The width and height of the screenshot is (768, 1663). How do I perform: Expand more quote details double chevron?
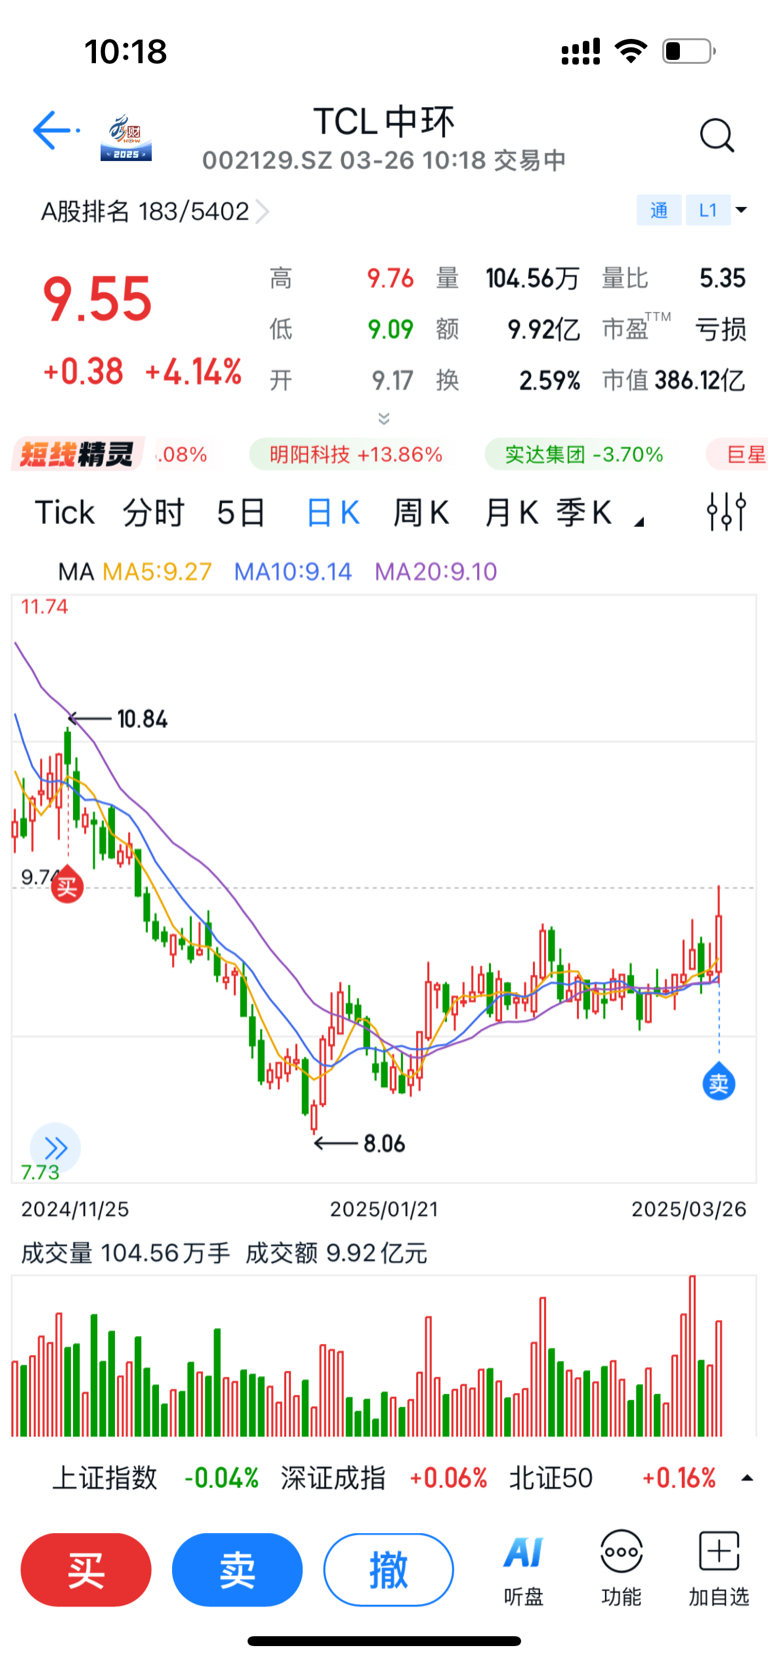click(x=384, y=418)
